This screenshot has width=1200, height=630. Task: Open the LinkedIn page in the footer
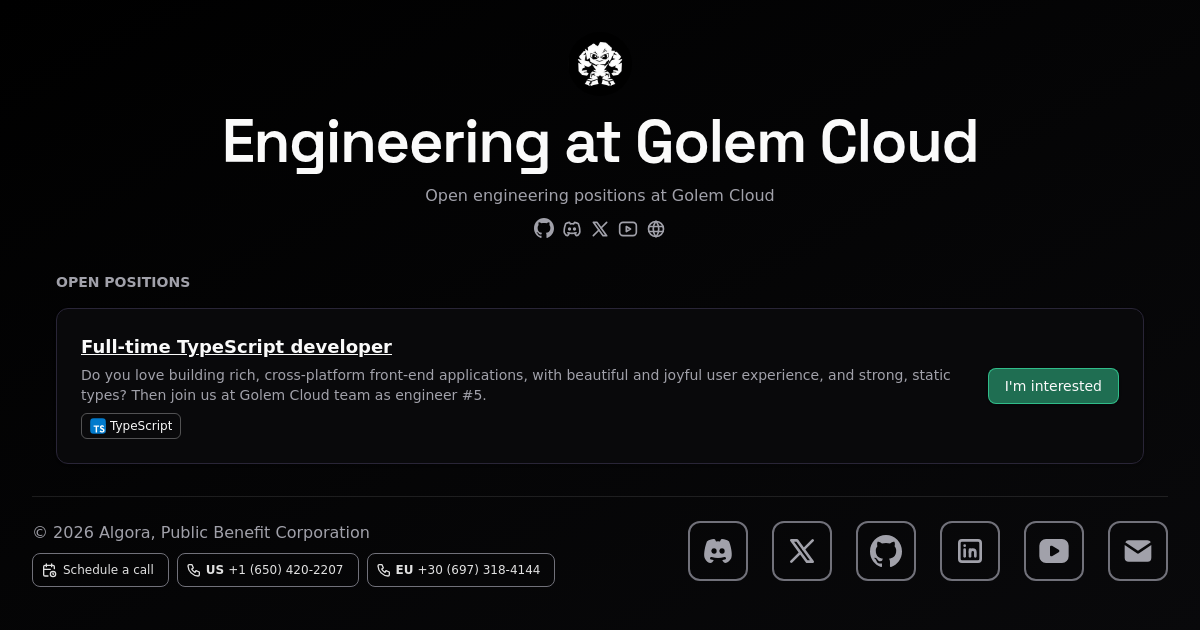970,551
